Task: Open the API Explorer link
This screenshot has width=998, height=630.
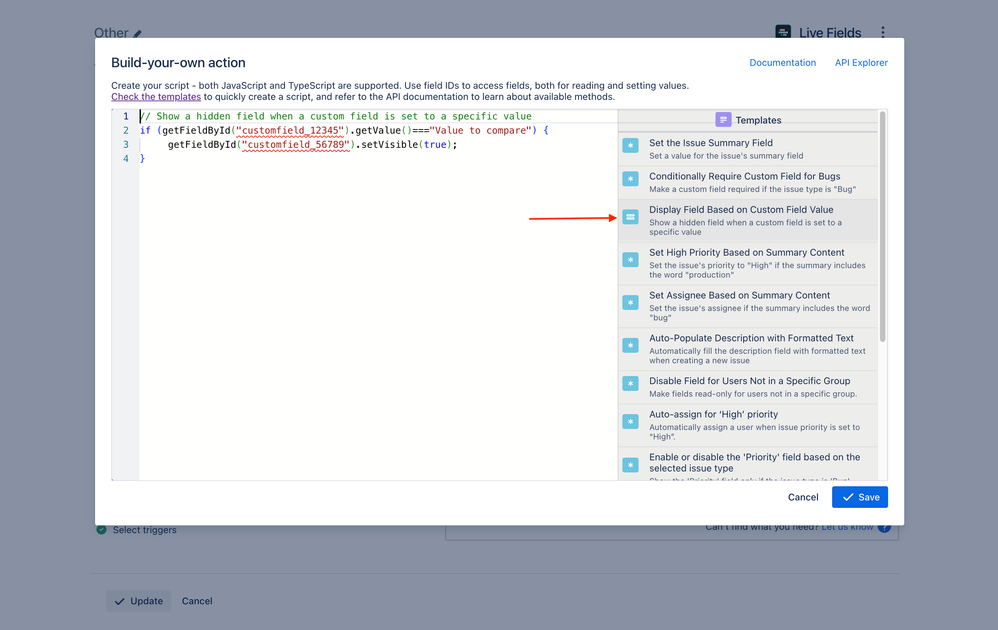Action: [861, 62]
